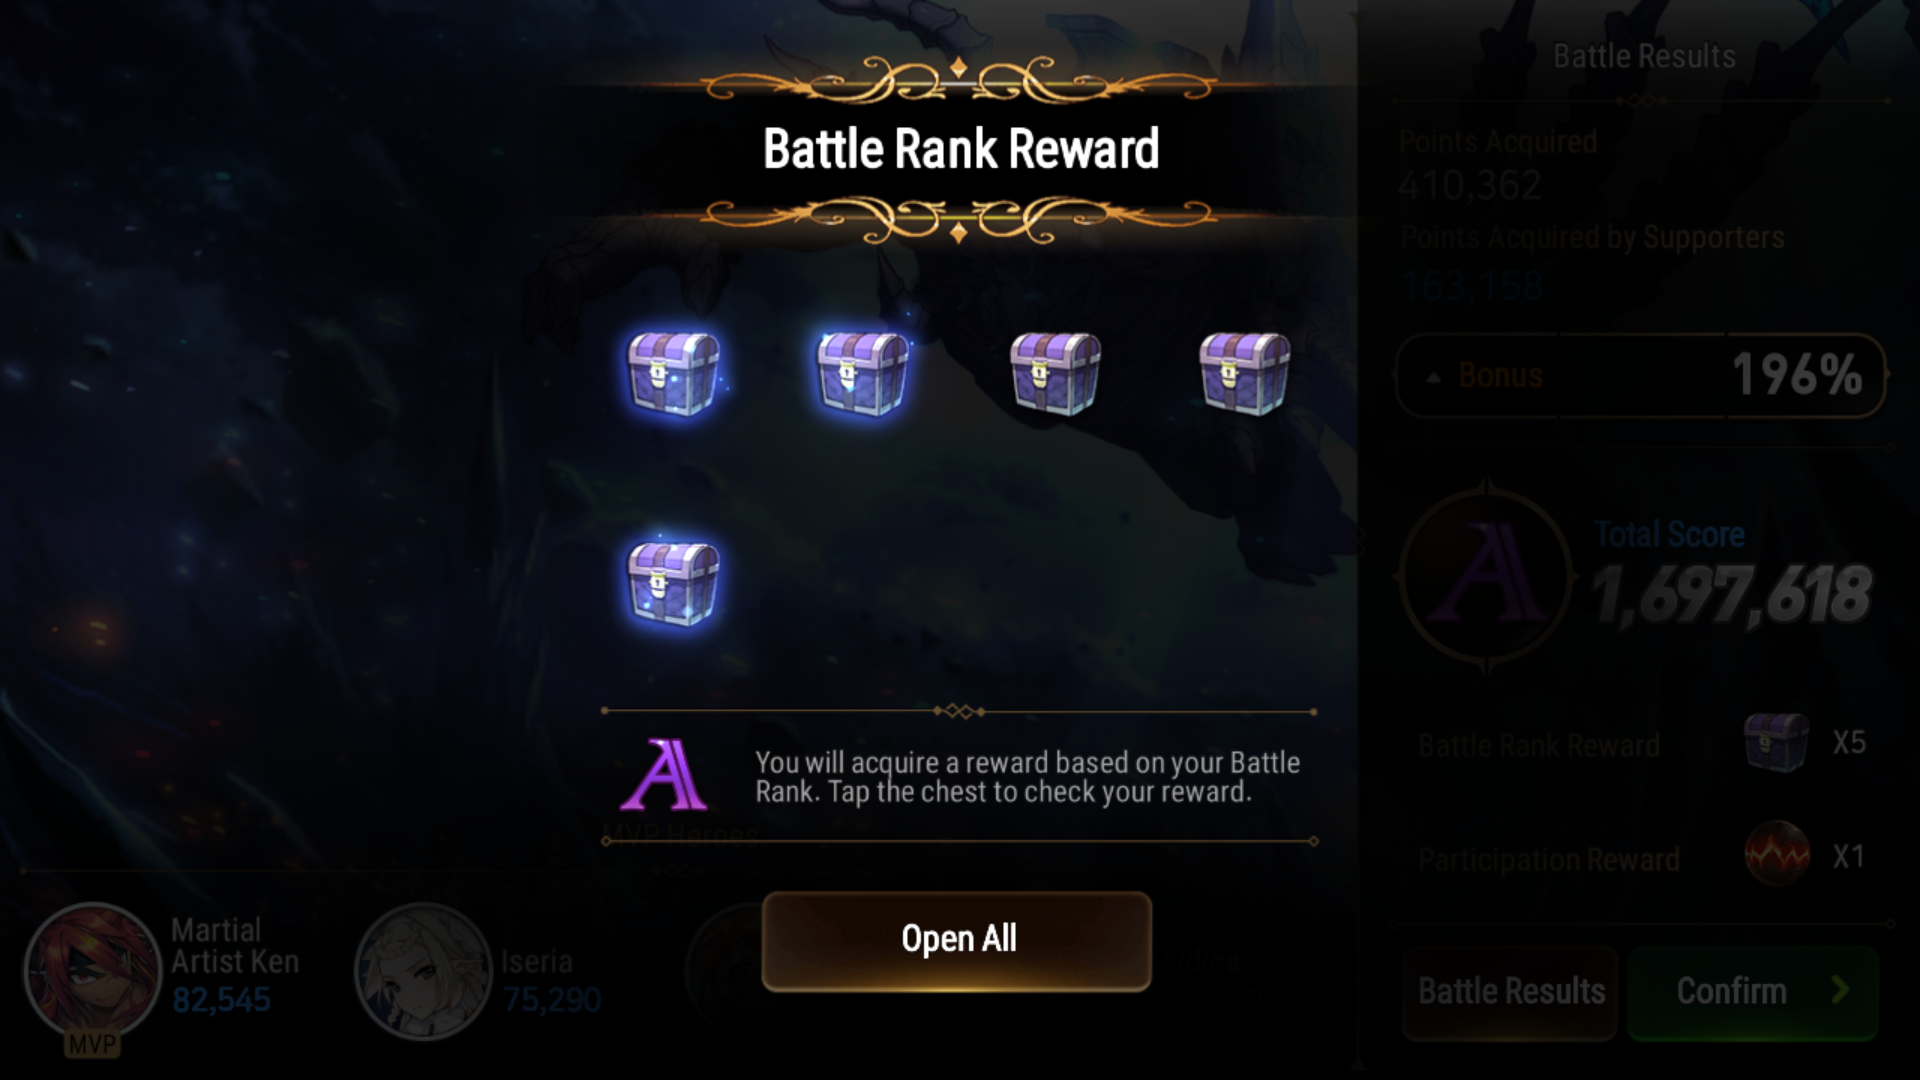Viewport: 1920px width, 1080px height.
Task: Expand the Bonus 196% section
Action: coord(1640,376)
